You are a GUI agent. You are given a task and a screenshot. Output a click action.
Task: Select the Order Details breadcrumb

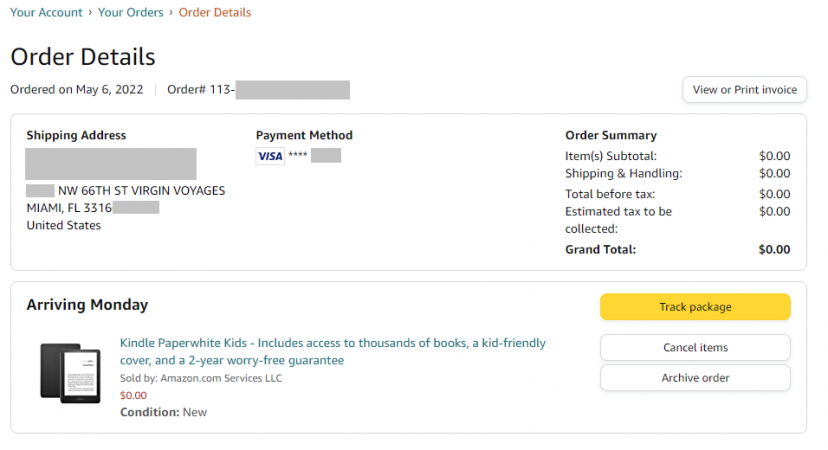[215, 12]
